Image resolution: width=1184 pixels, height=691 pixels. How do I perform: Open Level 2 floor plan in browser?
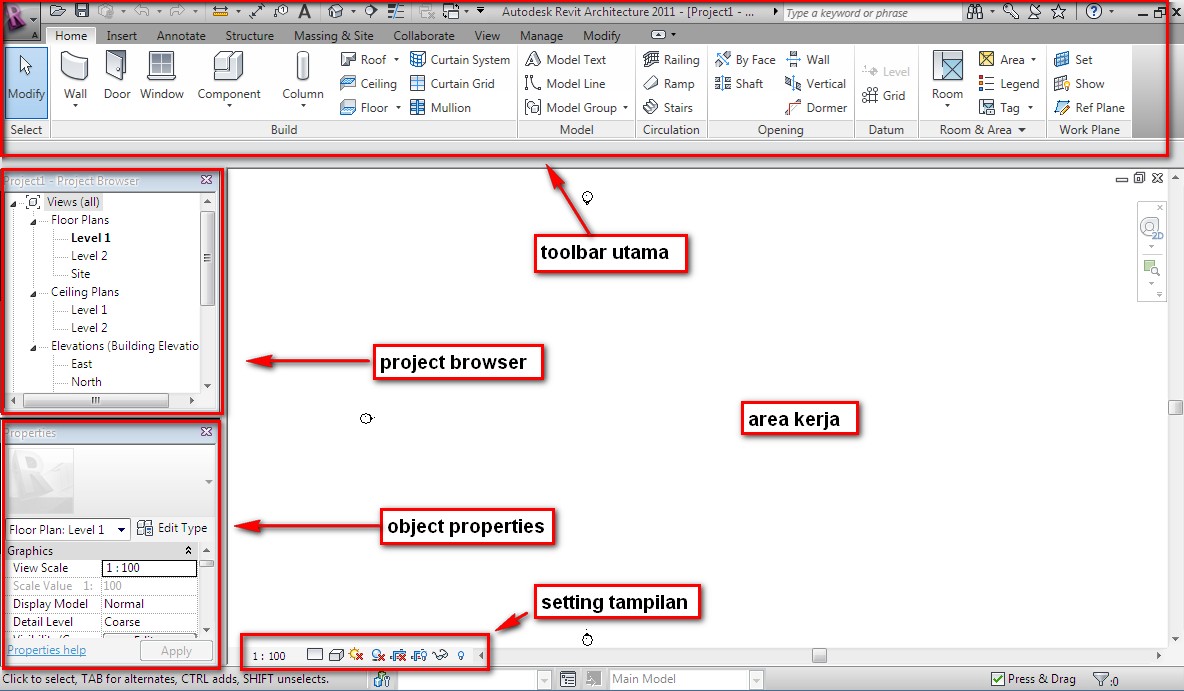click(89, 256)
